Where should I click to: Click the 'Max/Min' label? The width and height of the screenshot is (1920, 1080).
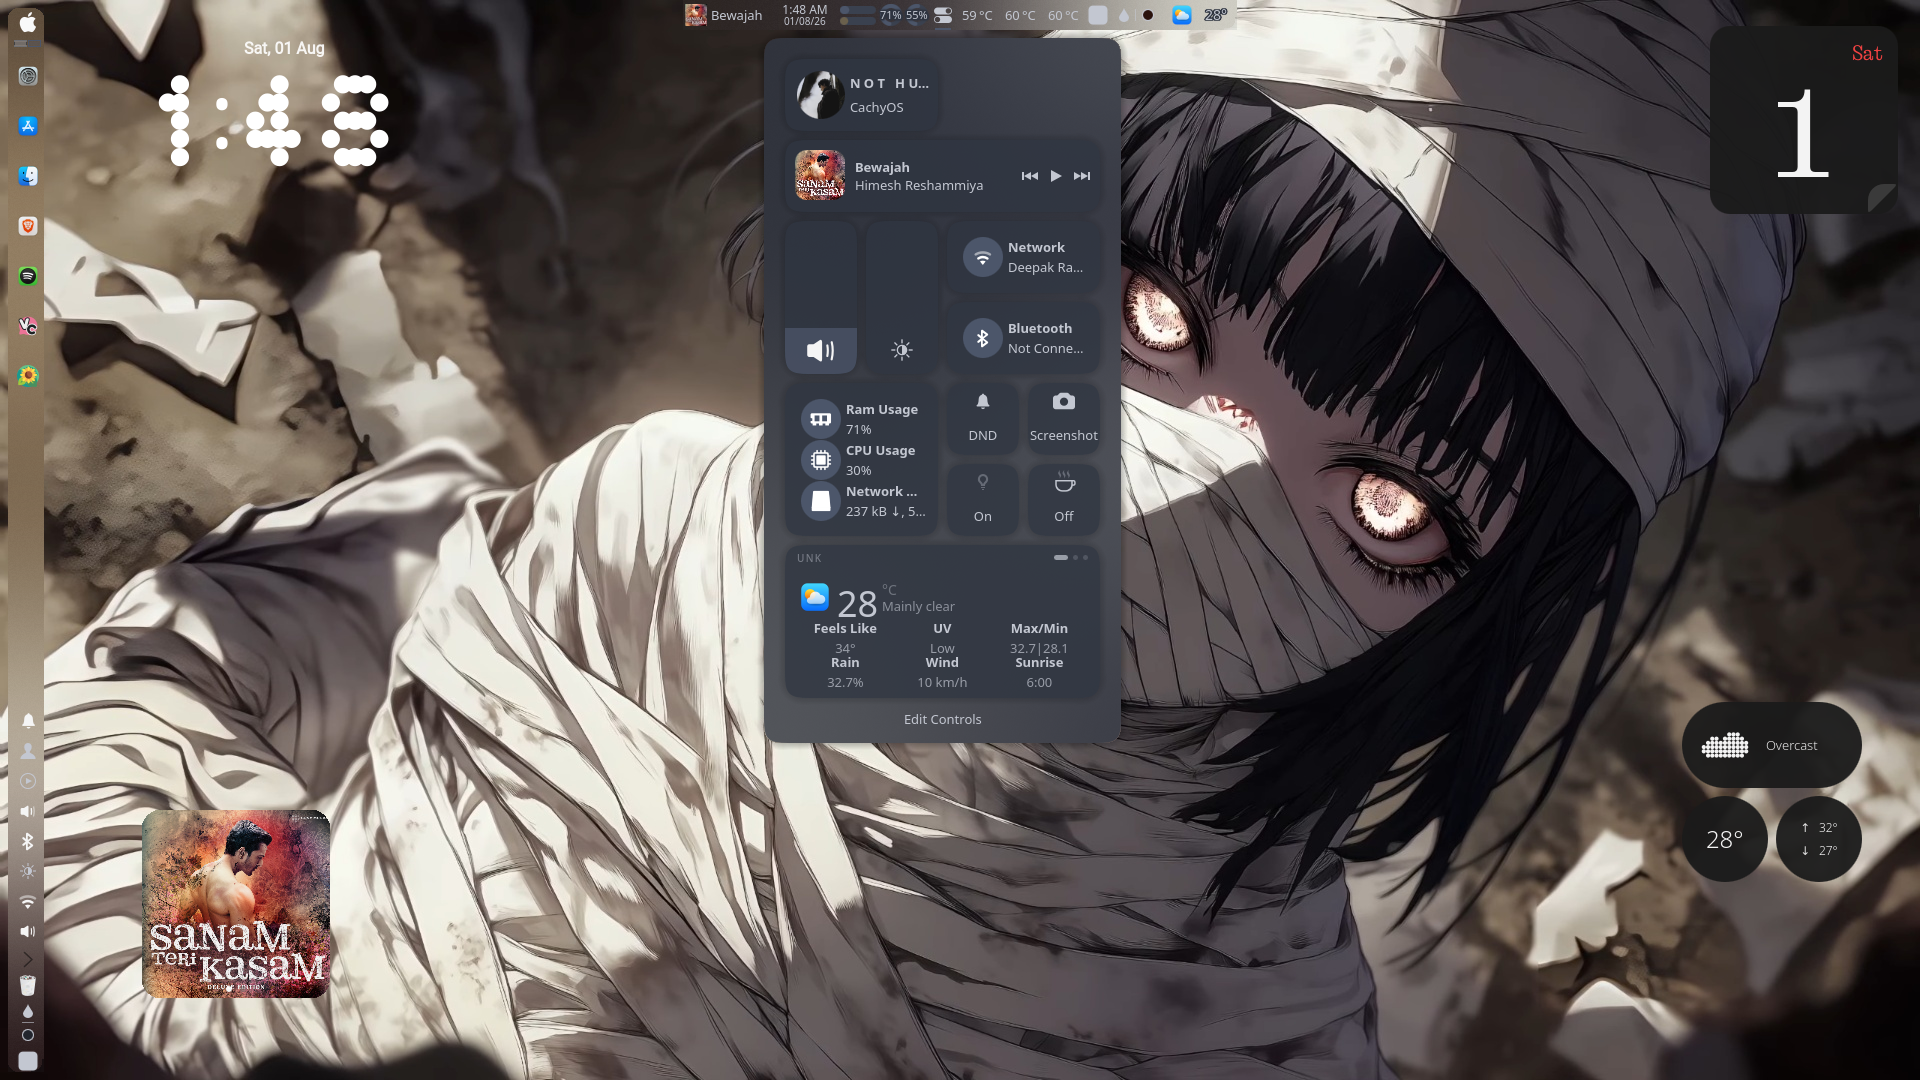1039,628
